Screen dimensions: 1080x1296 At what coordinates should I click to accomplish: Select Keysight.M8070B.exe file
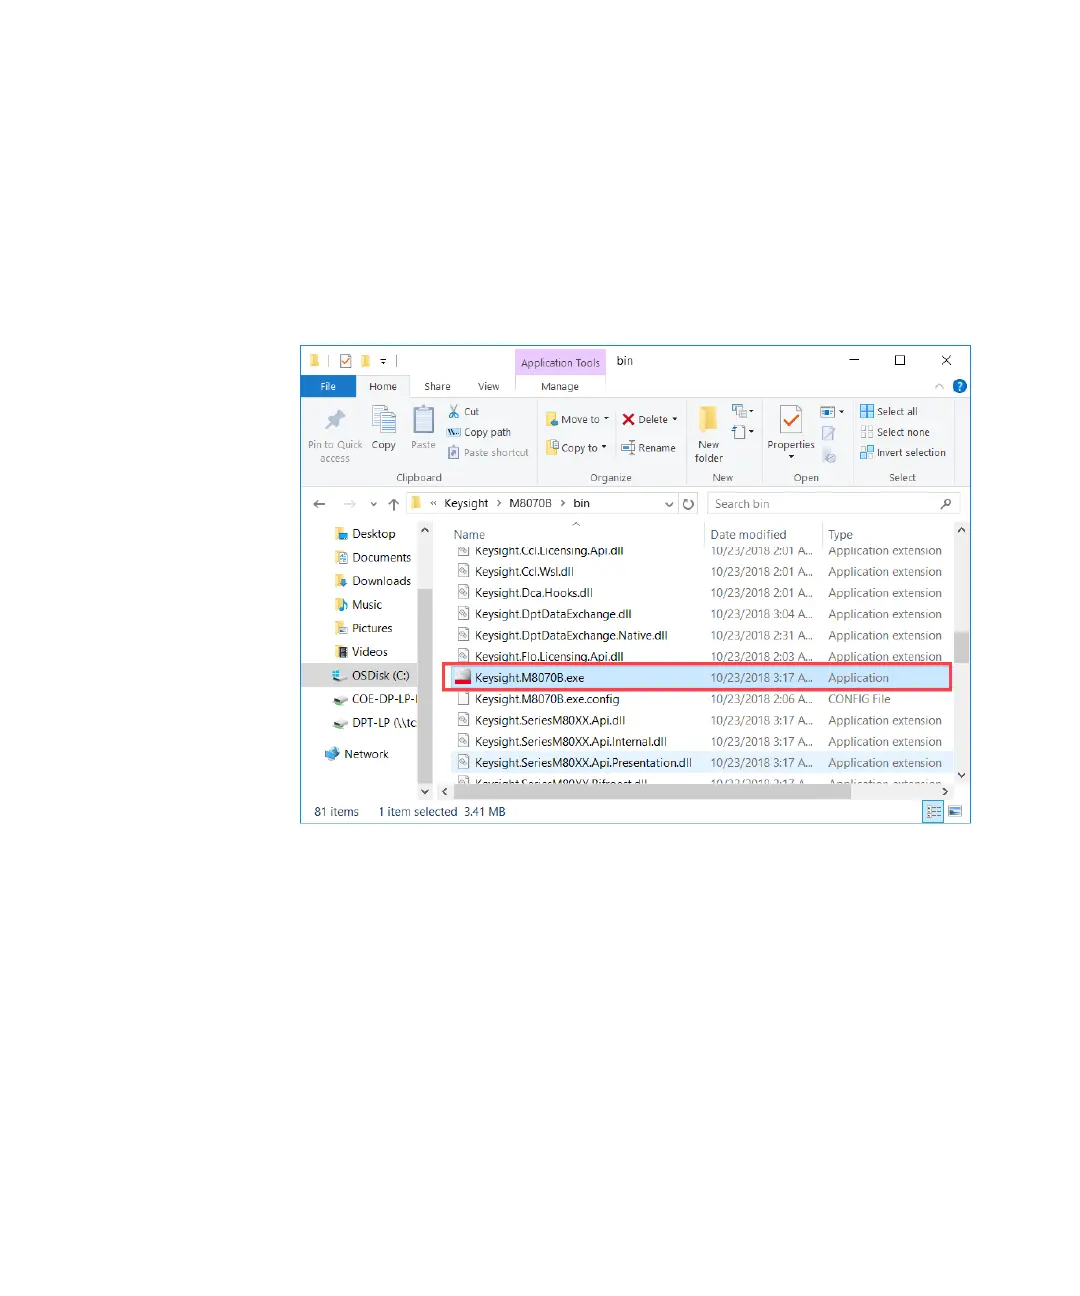[697, 678]
